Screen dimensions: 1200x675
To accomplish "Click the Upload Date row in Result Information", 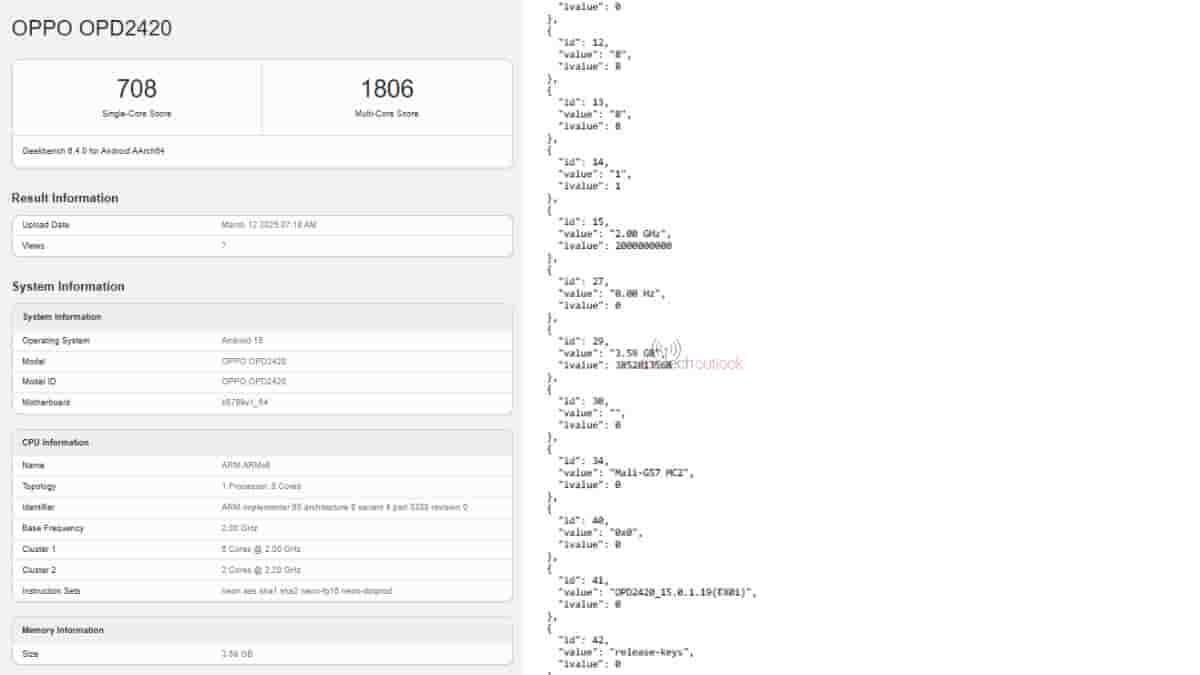I will (262, 225).
